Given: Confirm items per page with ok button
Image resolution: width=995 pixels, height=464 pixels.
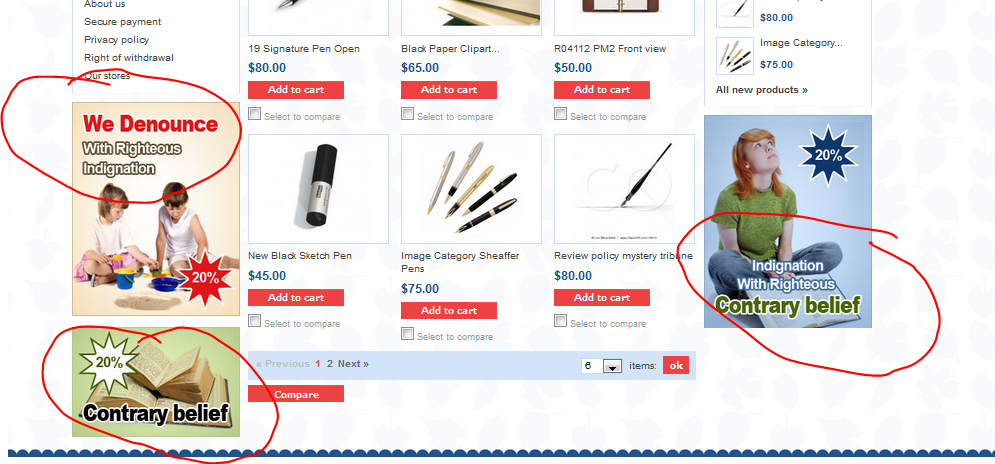Looking at the screenshot, I should [x=676, y=365].
